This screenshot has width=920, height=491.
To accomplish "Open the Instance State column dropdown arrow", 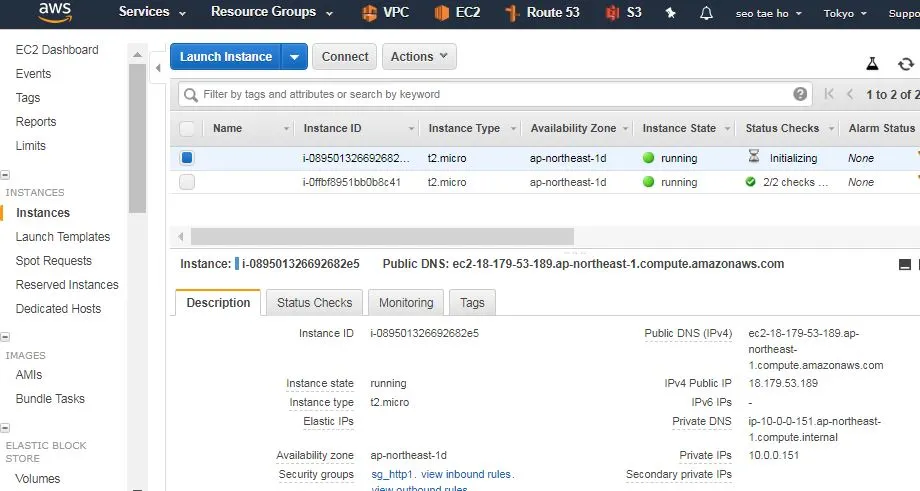I will (728, 129).
